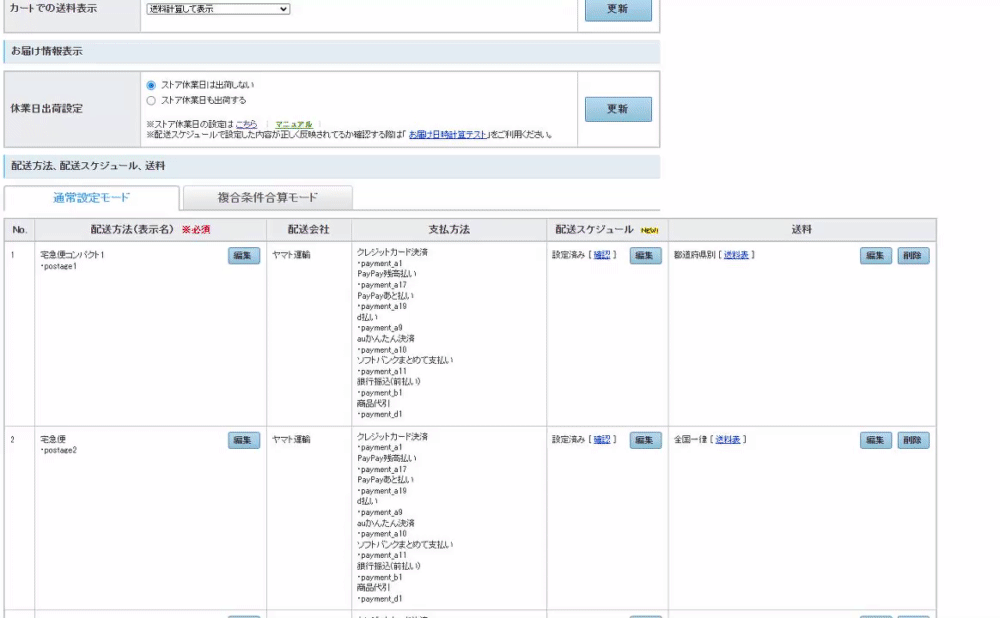Open the お届け日時計算テスト link
The height and width of the screenshot is (618, 1000).
(448, 134)
